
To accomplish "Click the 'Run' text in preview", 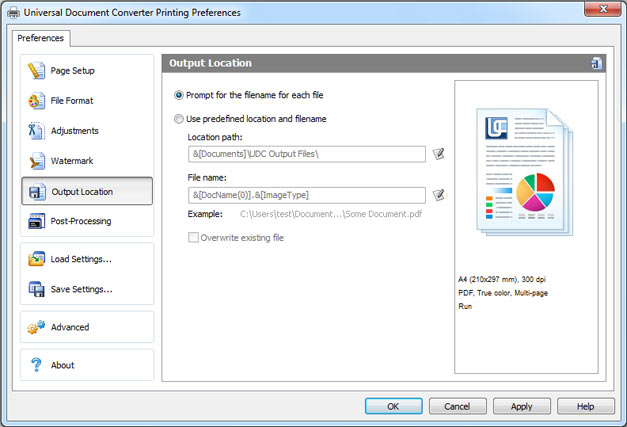I will 465,306.
